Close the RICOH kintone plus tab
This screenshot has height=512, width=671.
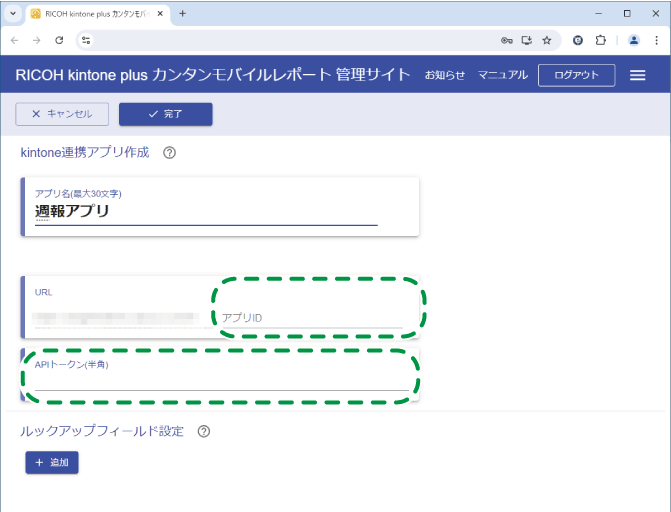160,13
